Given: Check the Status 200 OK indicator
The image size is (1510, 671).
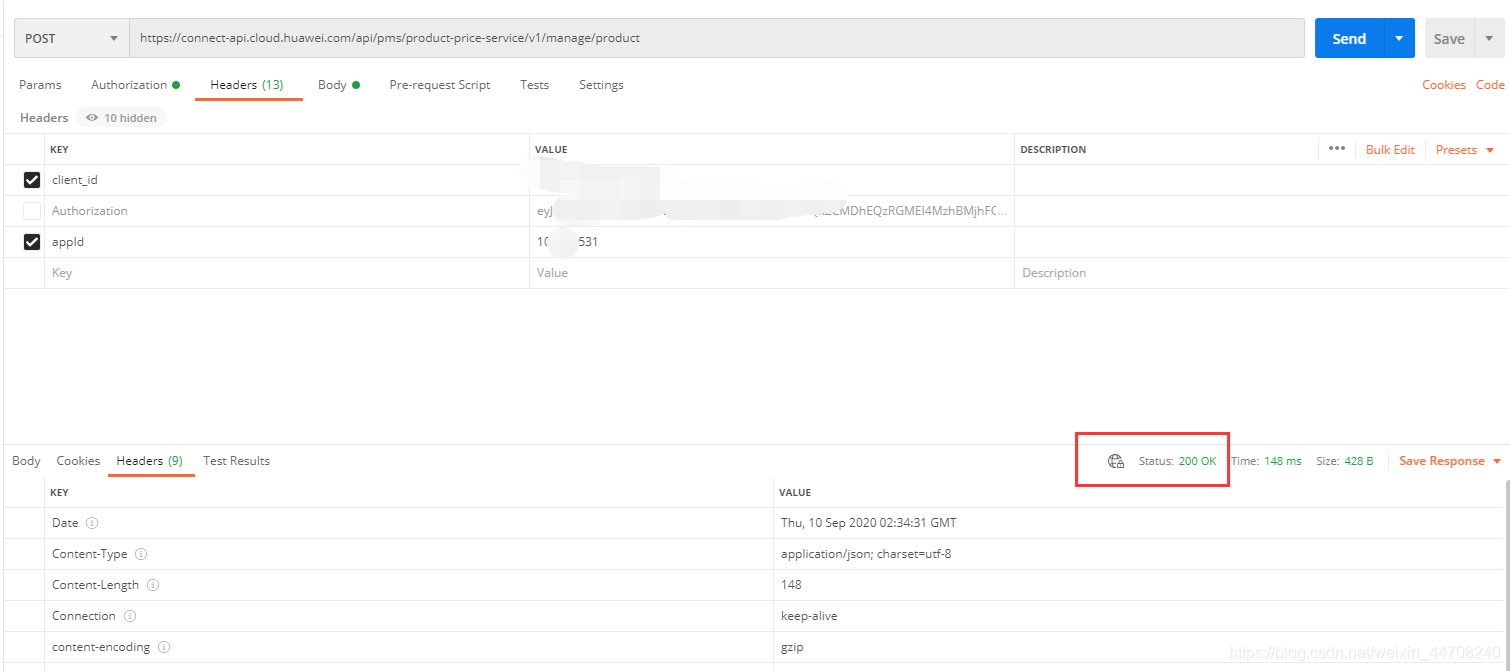Looking at the screenshot, I should tap(1178, 461).
